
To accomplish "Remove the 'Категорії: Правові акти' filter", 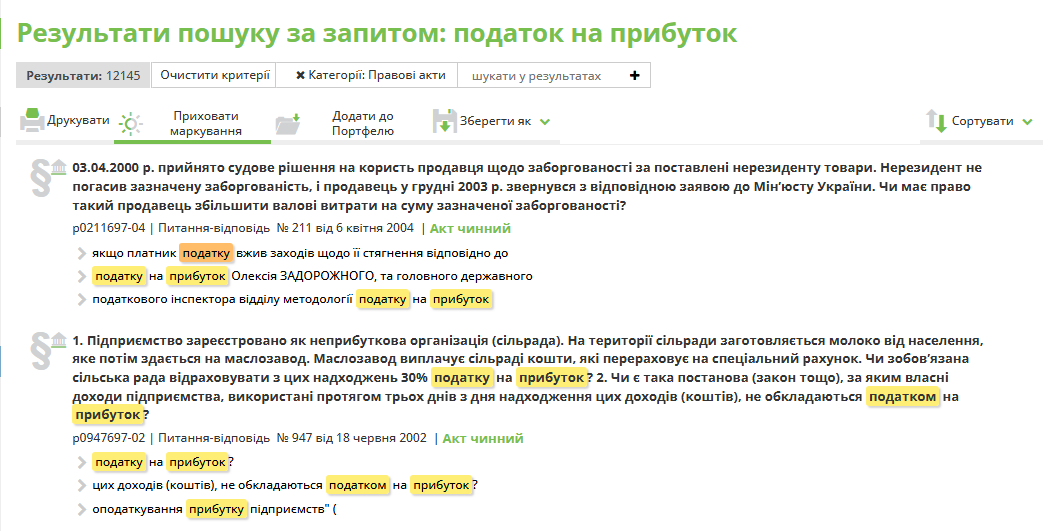I will [x=300, y=76].
